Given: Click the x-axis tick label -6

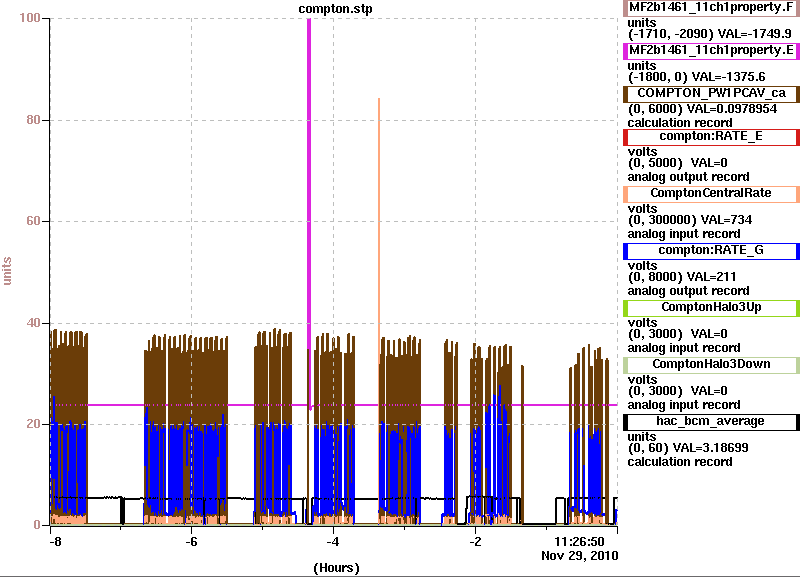Looking at the screenshot, I should 191,541.
